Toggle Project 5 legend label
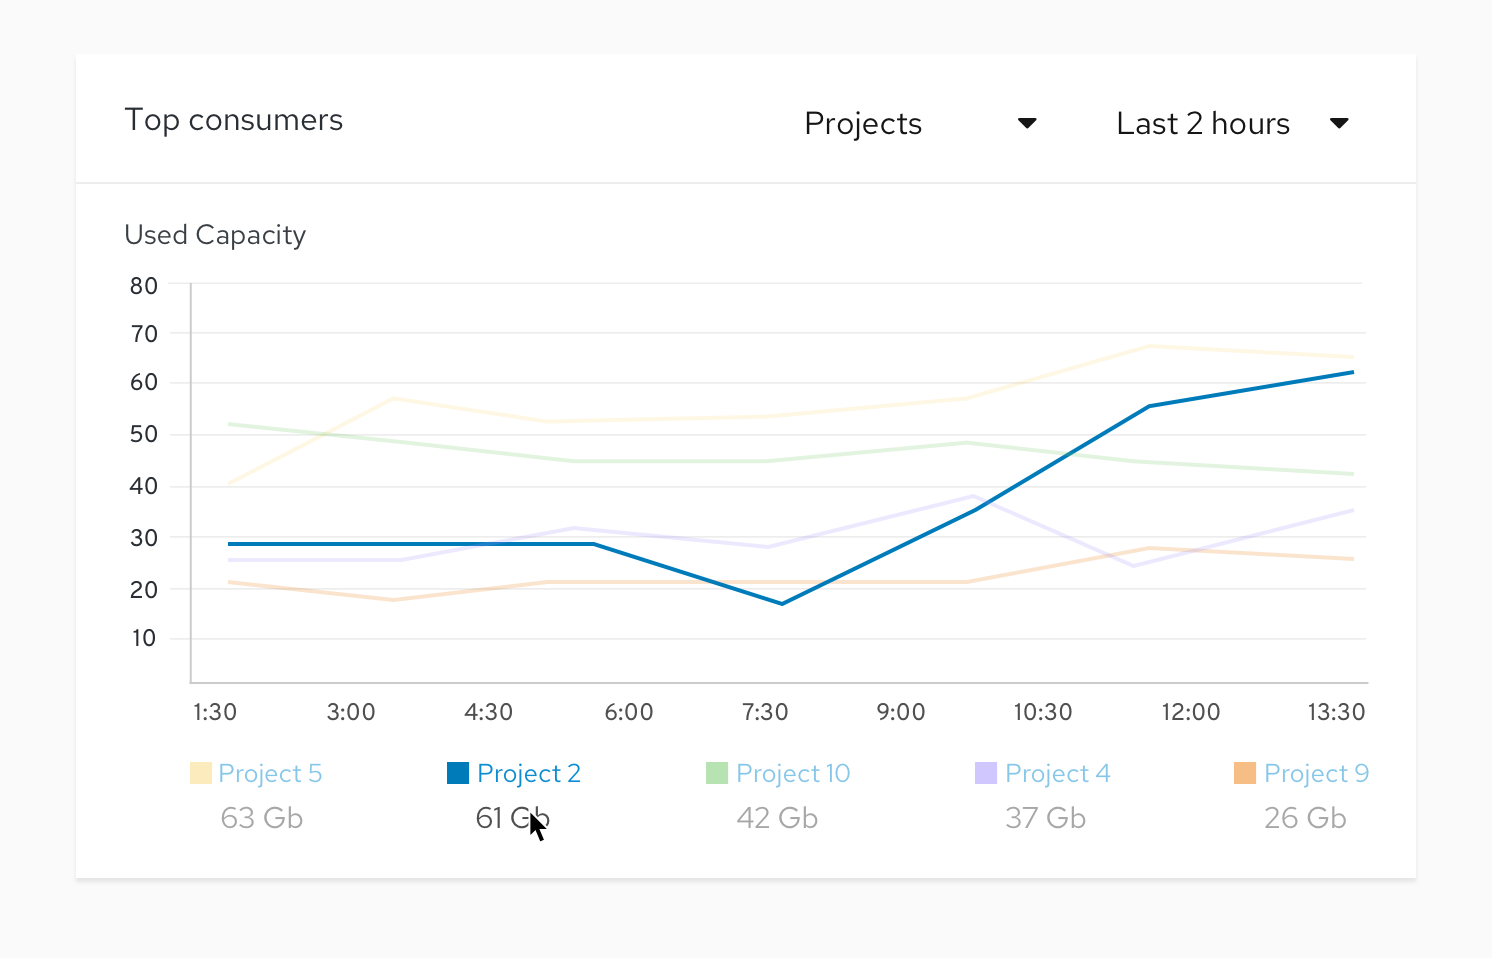 click(270, 773)
